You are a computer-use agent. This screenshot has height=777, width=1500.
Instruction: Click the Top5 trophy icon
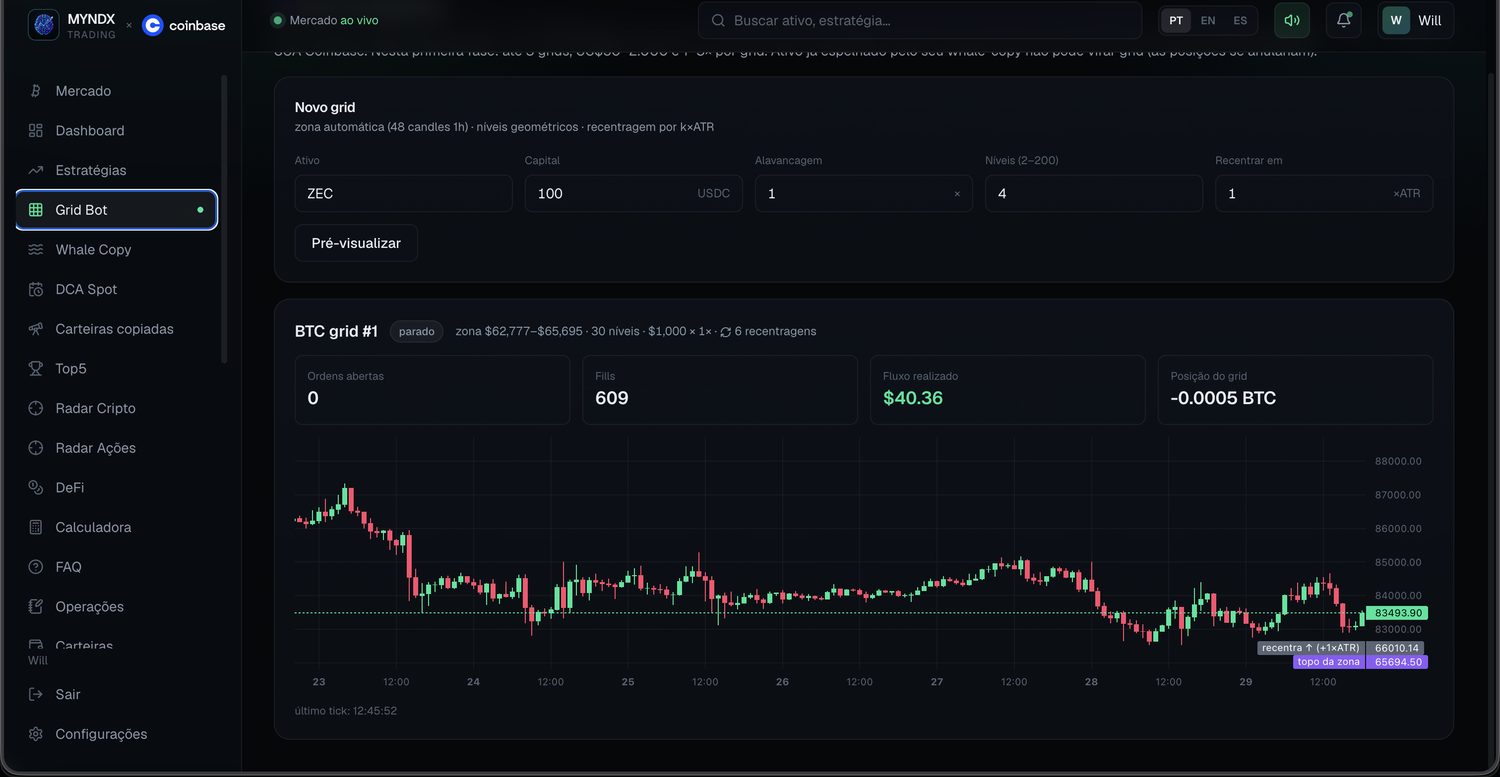coord(36,369)
